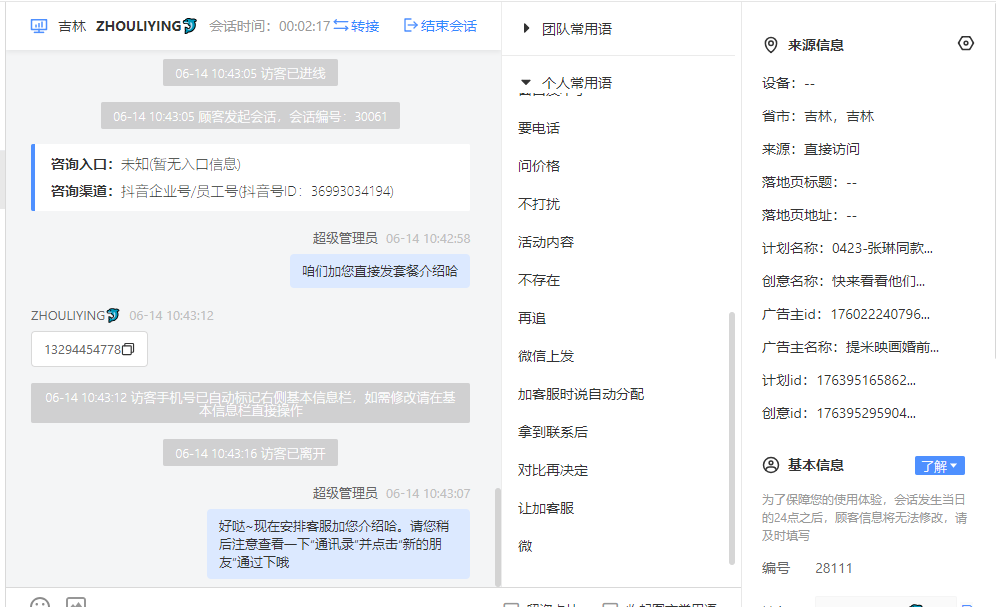Select the 对比再决定 quick phrase
Viewport: 996px width, 607px height.
553,470
